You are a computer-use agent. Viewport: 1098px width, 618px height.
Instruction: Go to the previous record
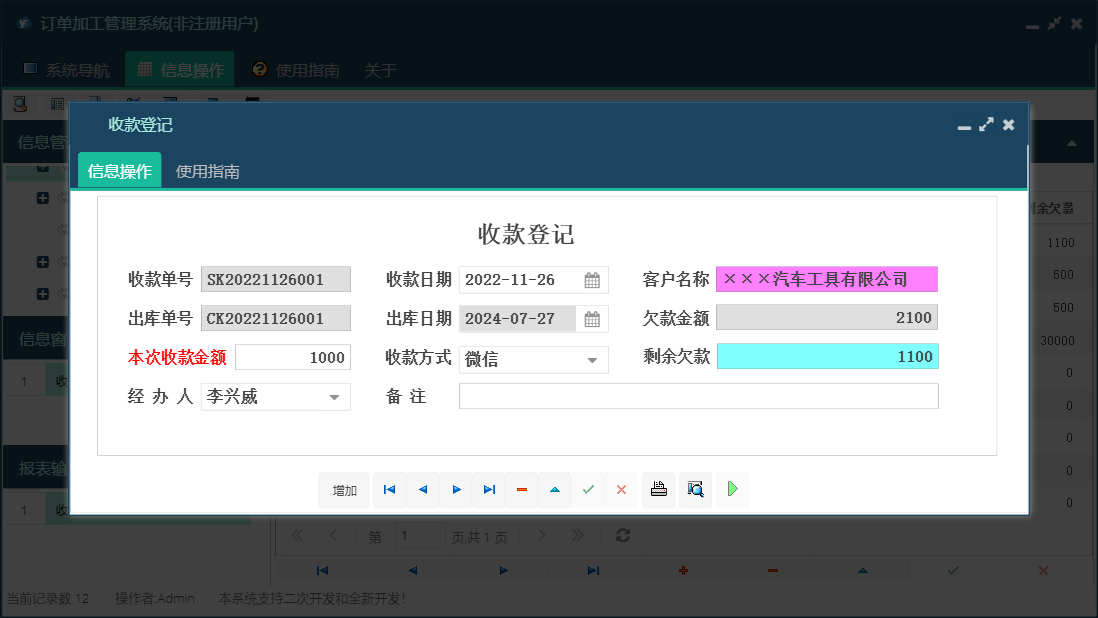tap(422, 490)
